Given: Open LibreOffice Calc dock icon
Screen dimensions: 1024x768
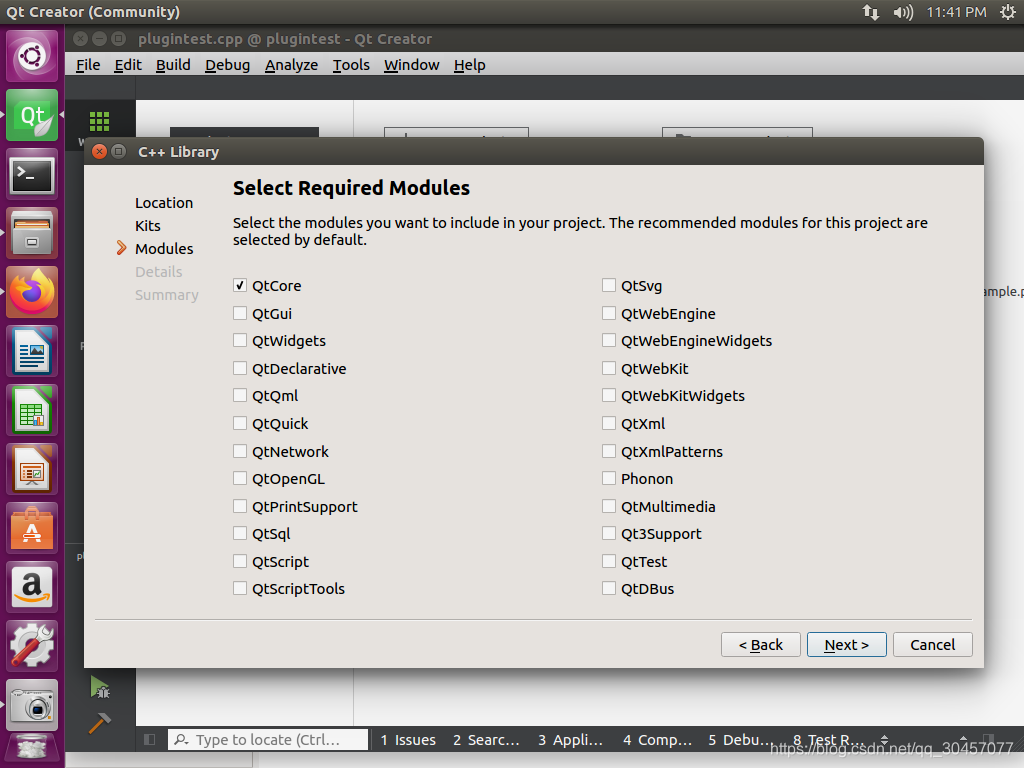Looking at the screenshot, I should [x=32, y=410].
